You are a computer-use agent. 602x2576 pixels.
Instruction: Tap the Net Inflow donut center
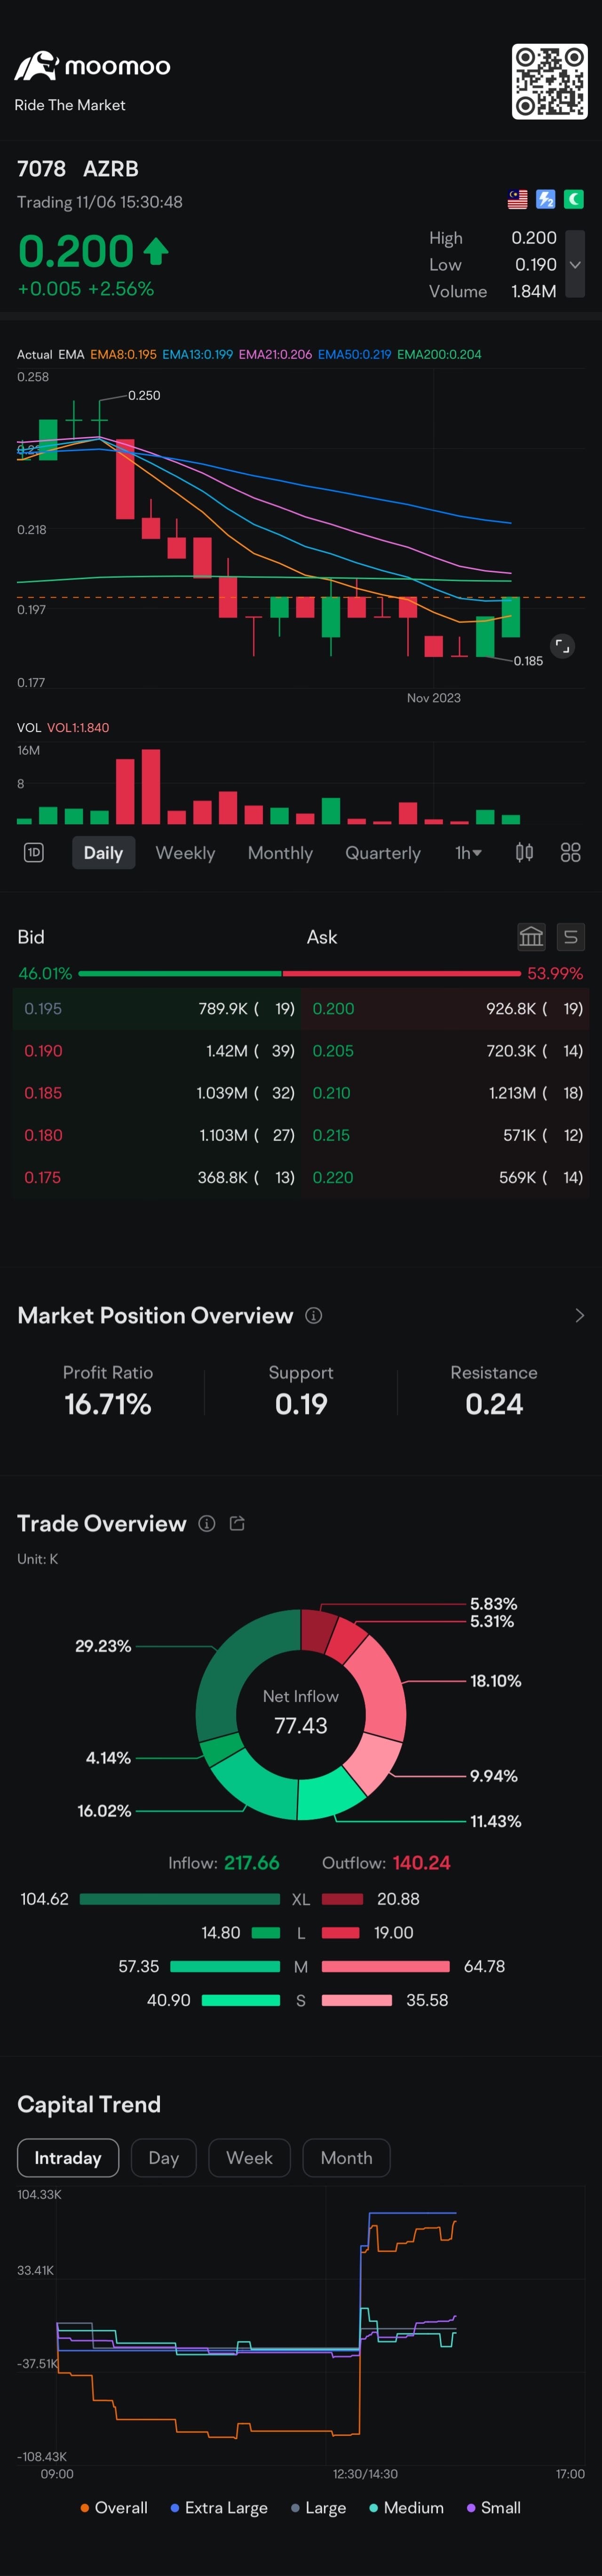pyautogui.click(x=301, y=1713)
